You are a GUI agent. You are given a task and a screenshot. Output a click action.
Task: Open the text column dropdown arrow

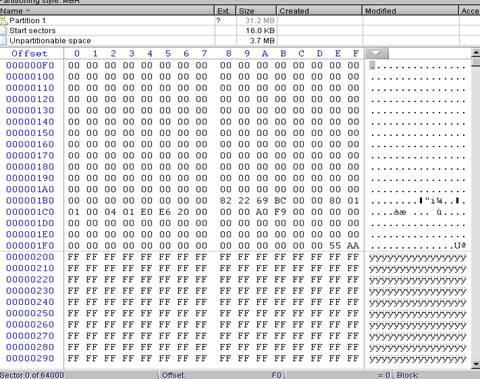[x=377, y=53]
